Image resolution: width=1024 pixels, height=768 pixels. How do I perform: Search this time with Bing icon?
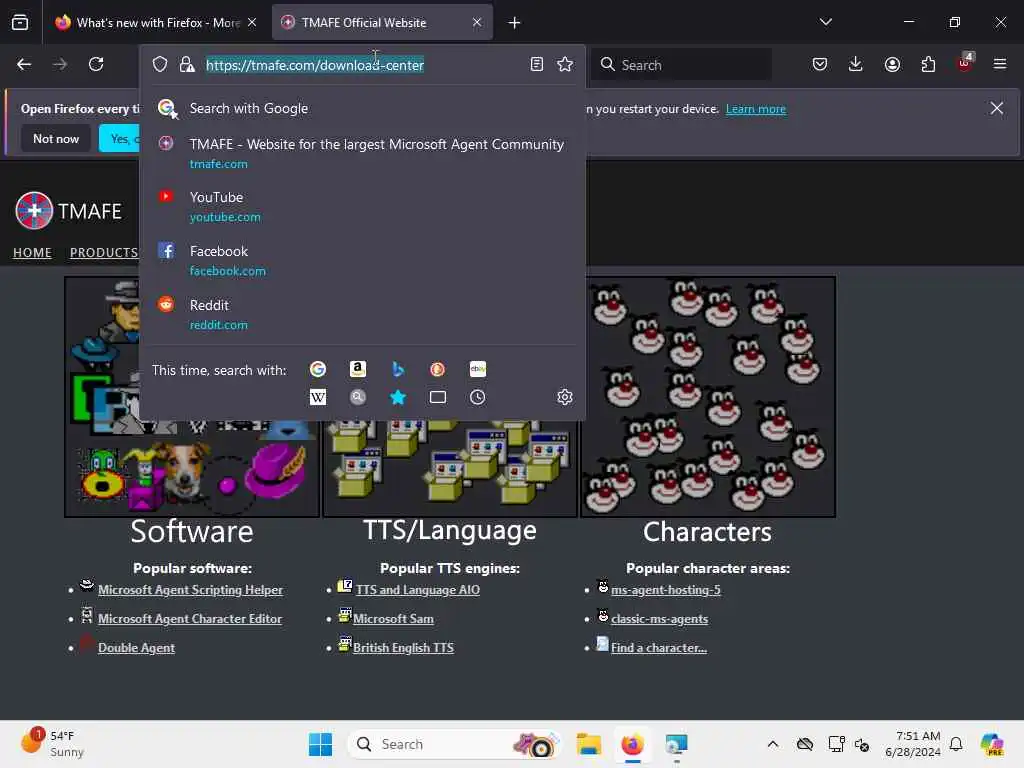[398, 370]
